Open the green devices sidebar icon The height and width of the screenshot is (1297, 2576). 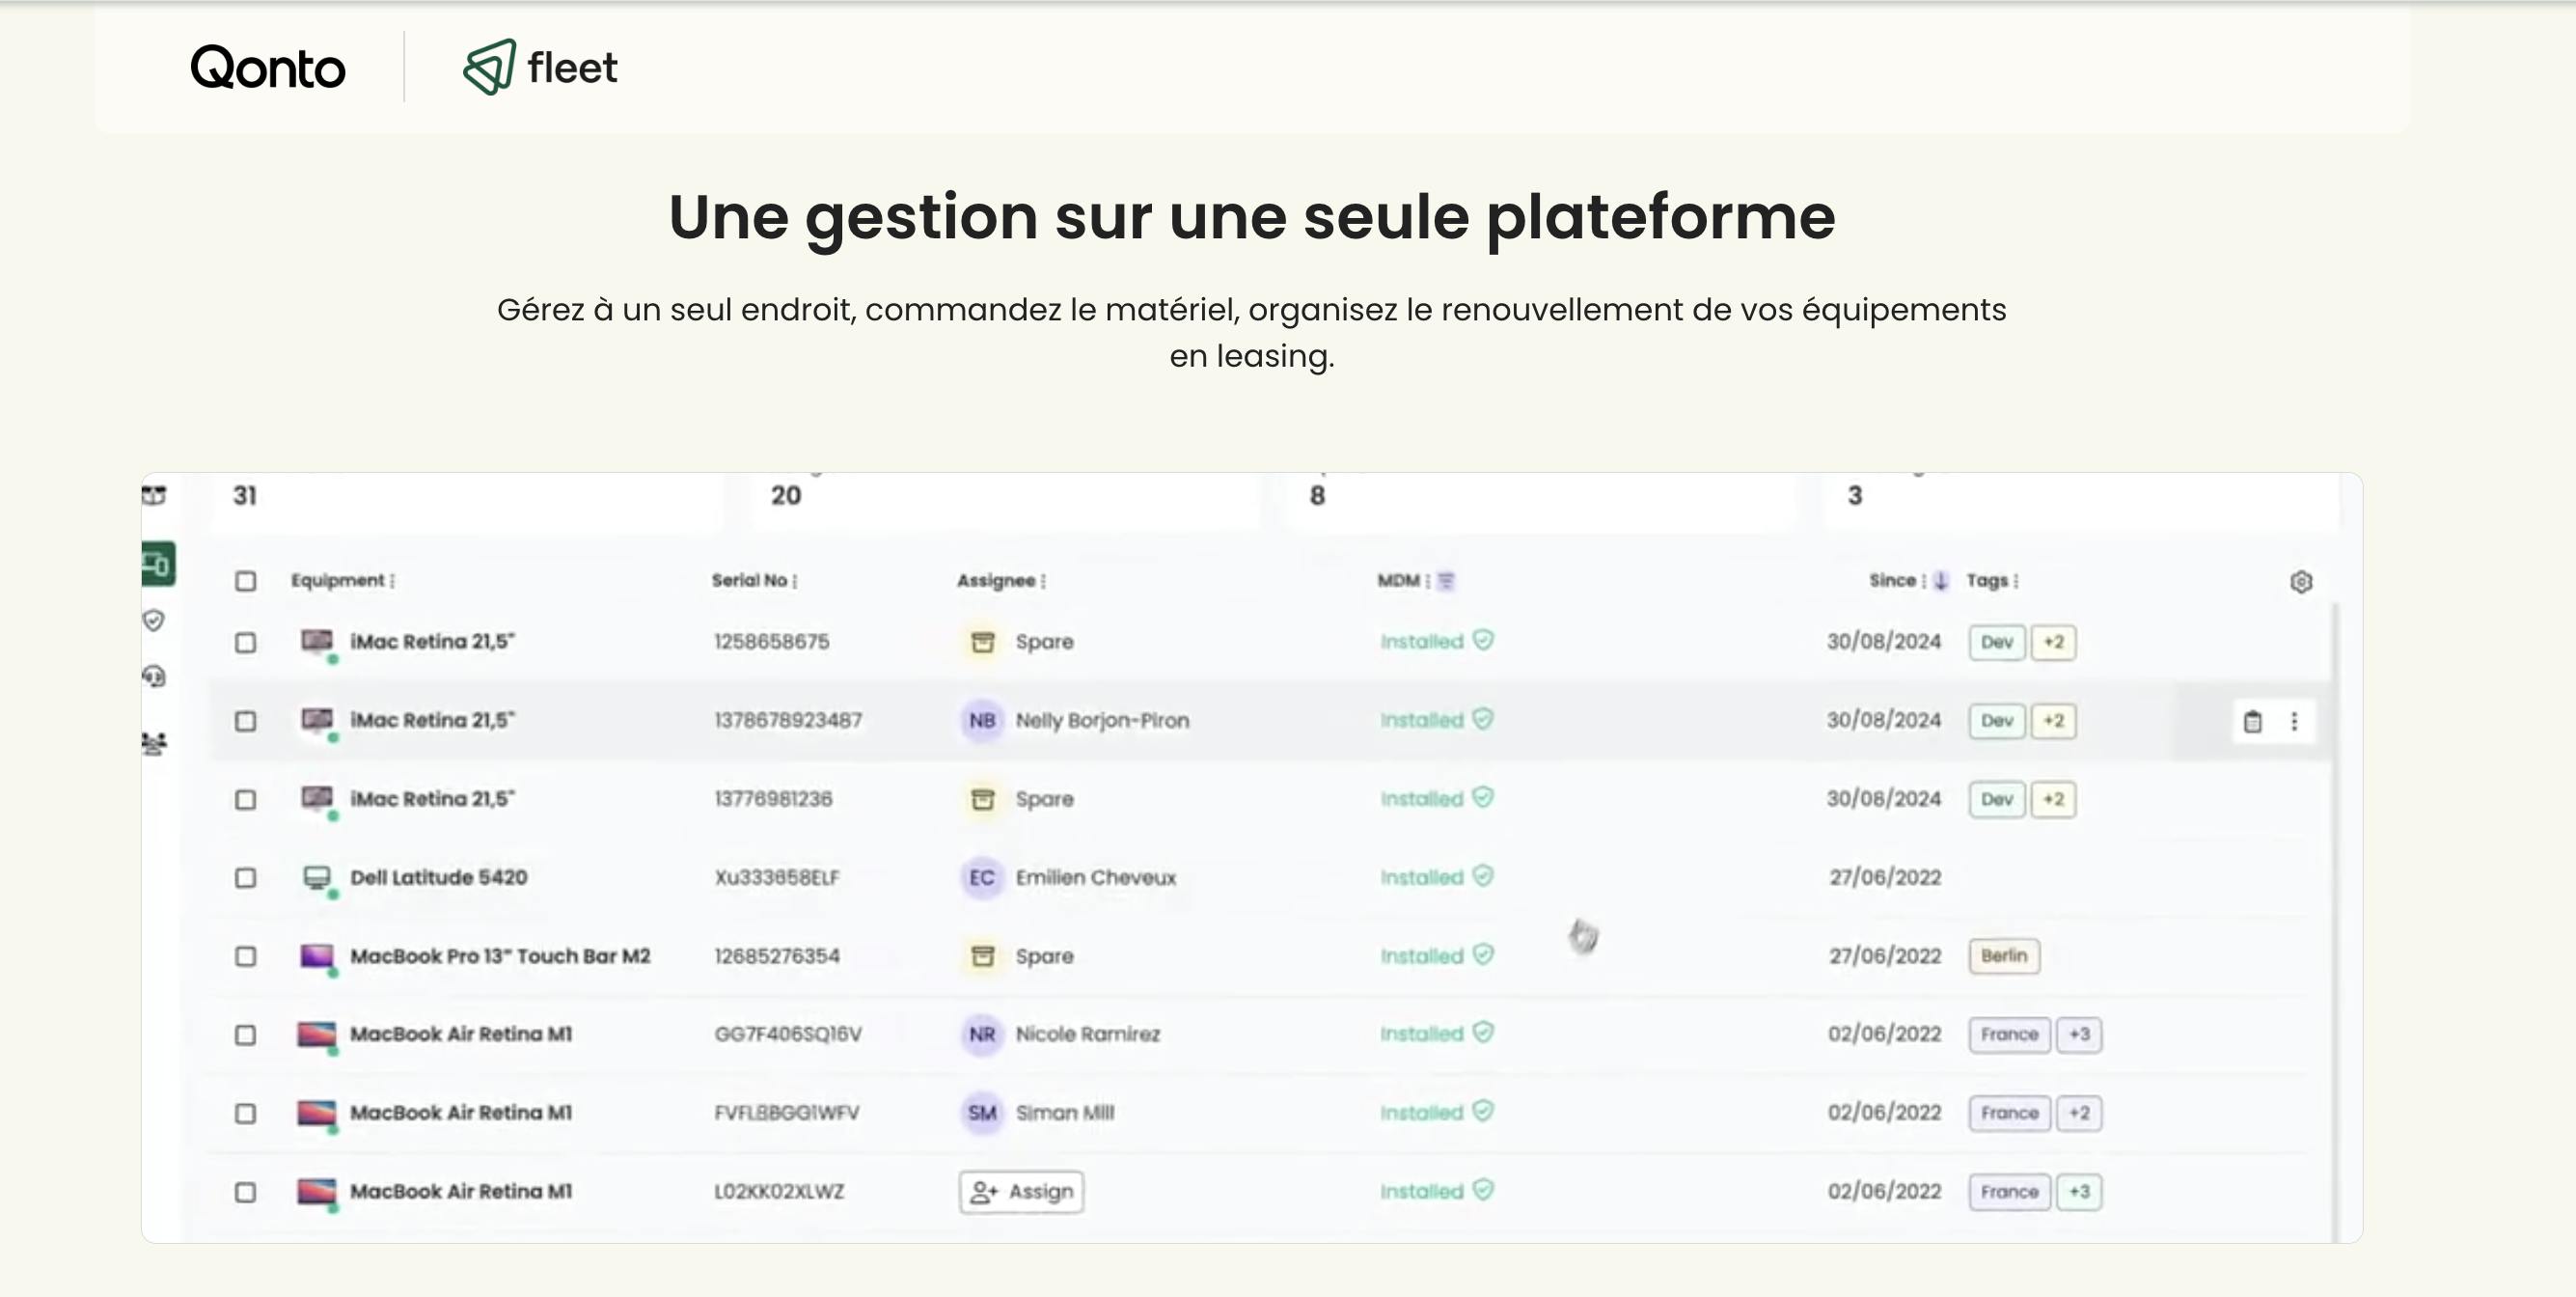pos(158,564)
